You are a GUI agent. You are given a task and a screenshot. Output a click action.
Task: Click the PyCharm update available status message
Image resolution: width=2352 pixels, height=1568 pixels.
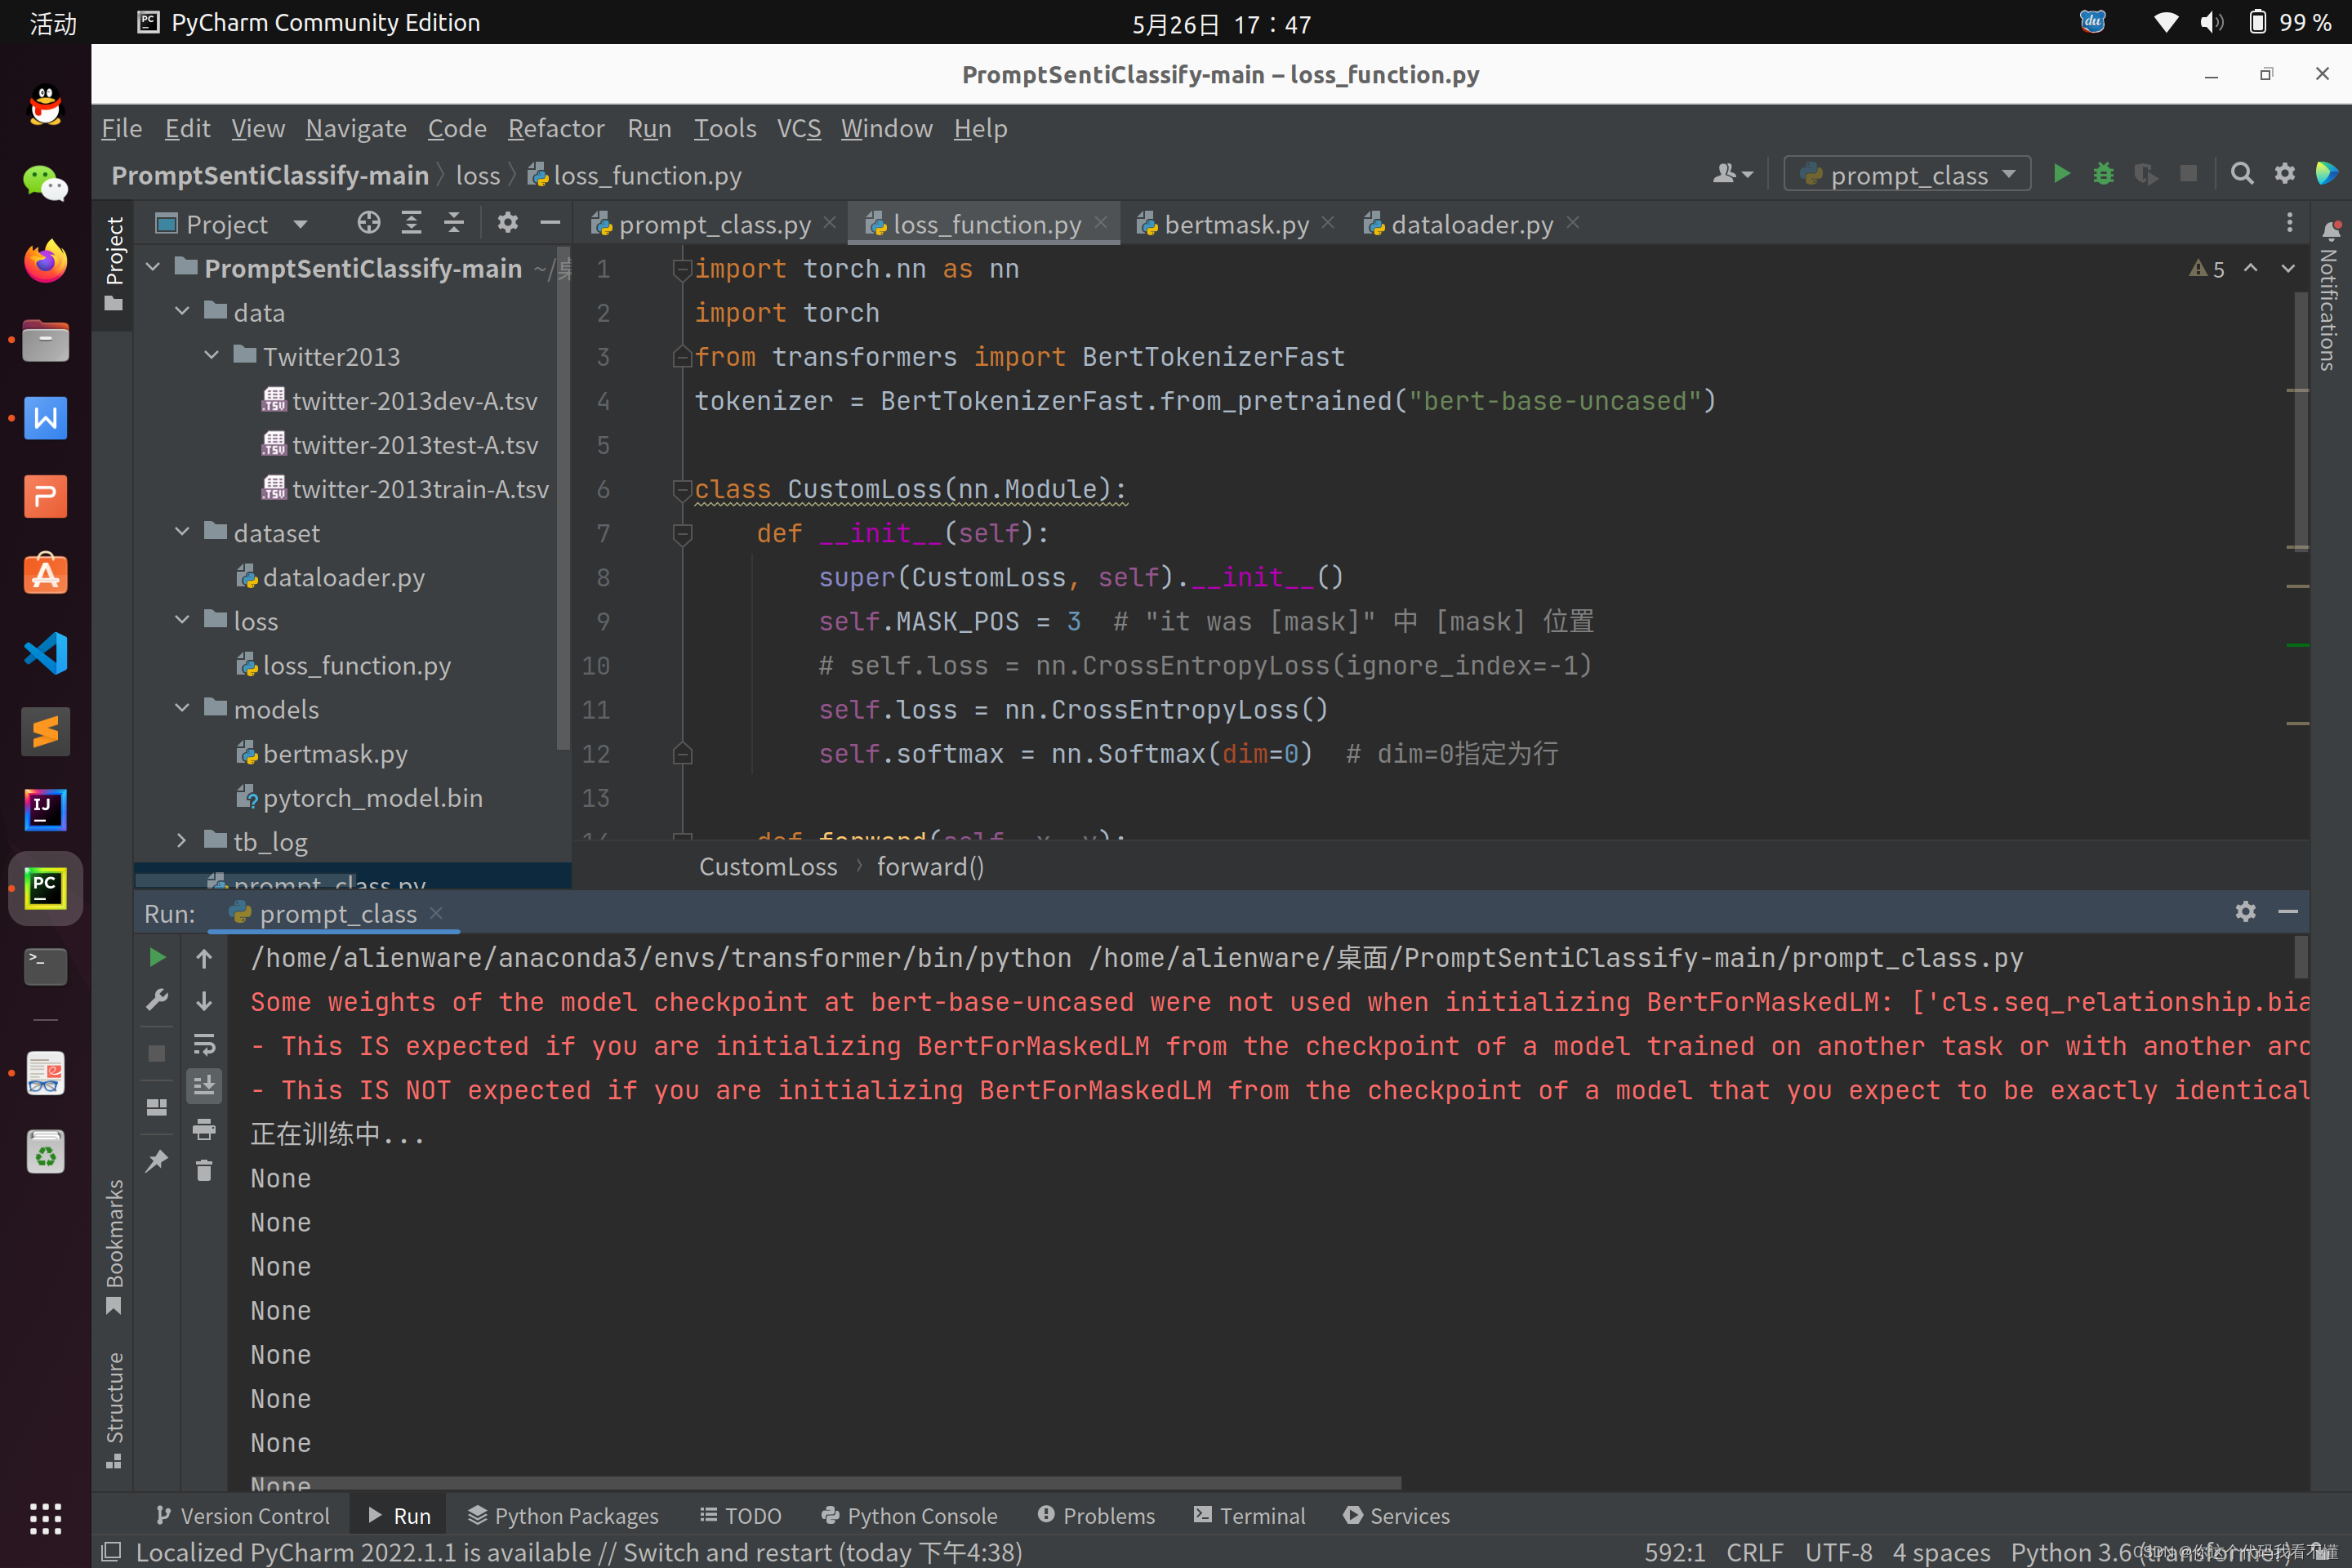(579, 1552)
